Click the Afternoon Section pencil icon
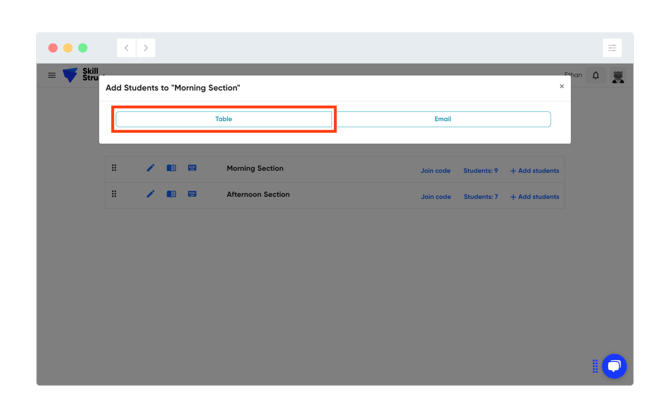This screenshot has height=418, width=670. (x=150, y=194)
